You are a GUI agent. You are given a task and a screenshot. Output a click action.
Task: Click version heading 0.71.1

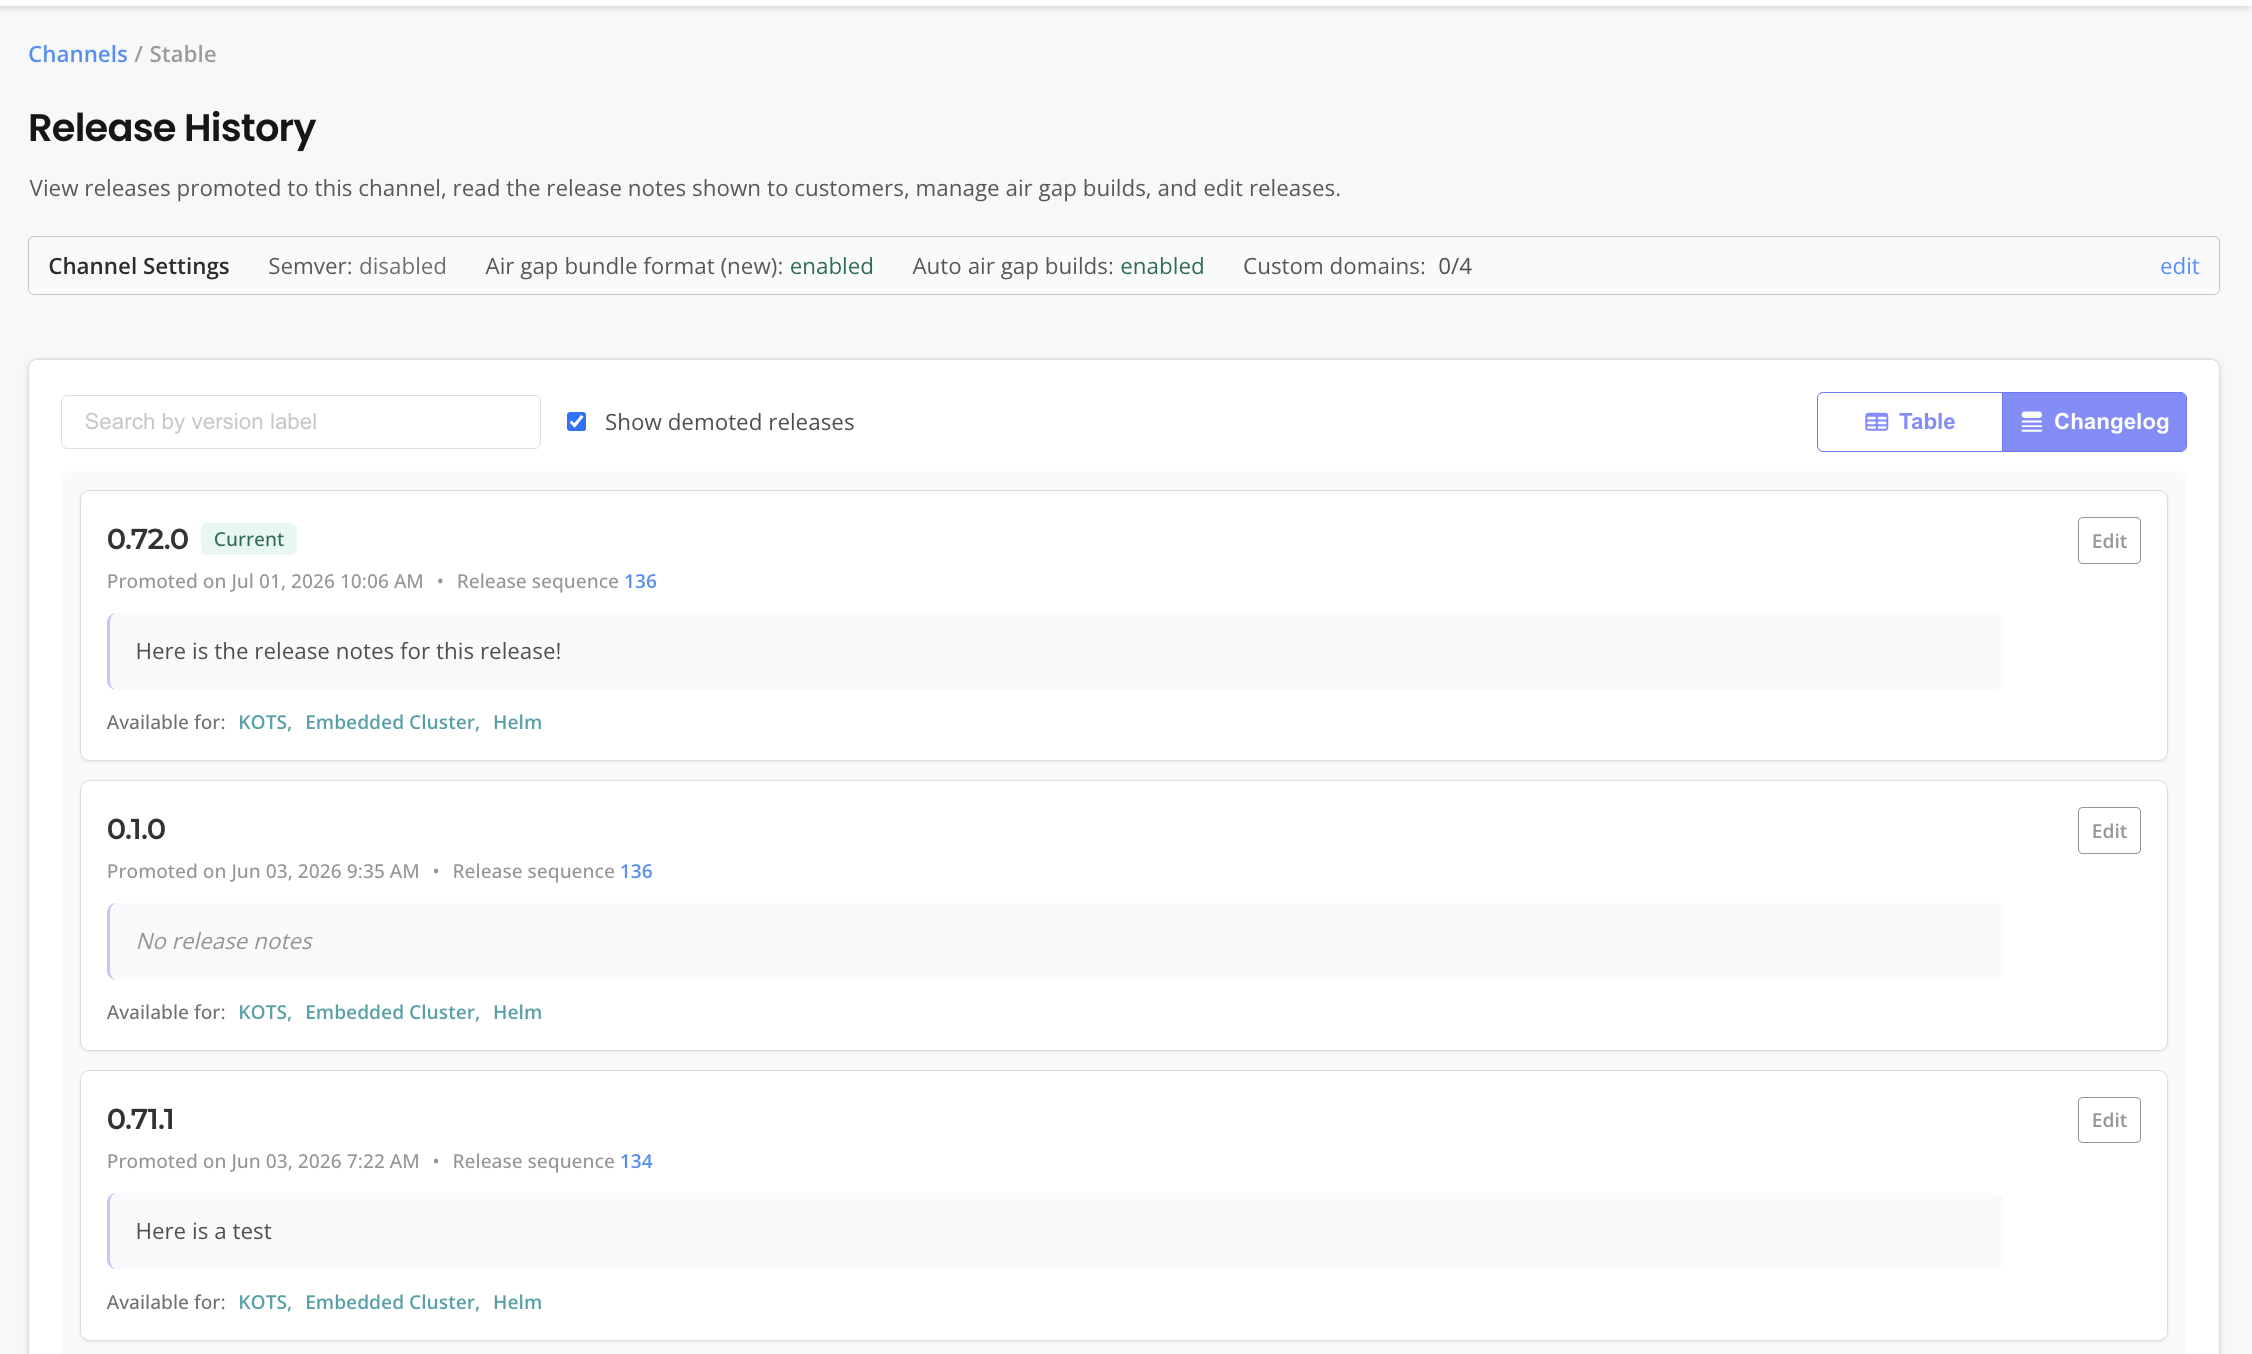tap(140, 1119)
